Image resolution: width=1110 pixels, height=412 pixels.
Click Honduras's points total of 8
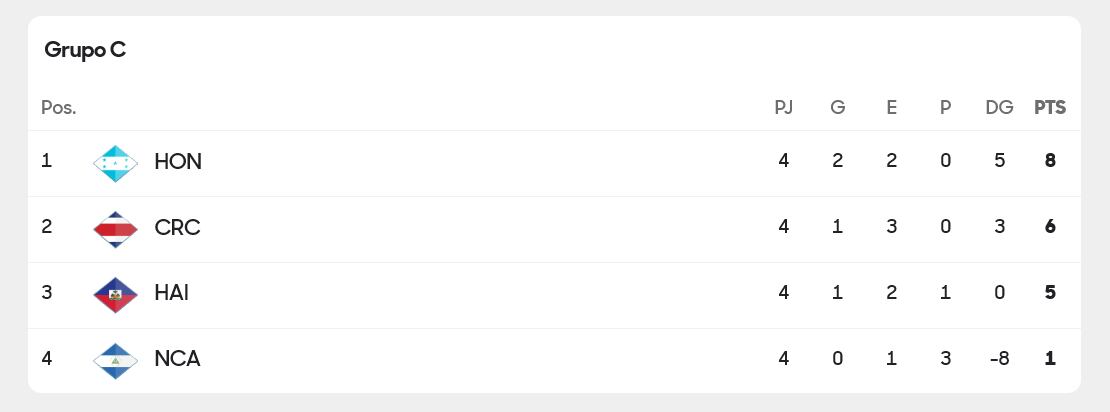click(1050, 160)
